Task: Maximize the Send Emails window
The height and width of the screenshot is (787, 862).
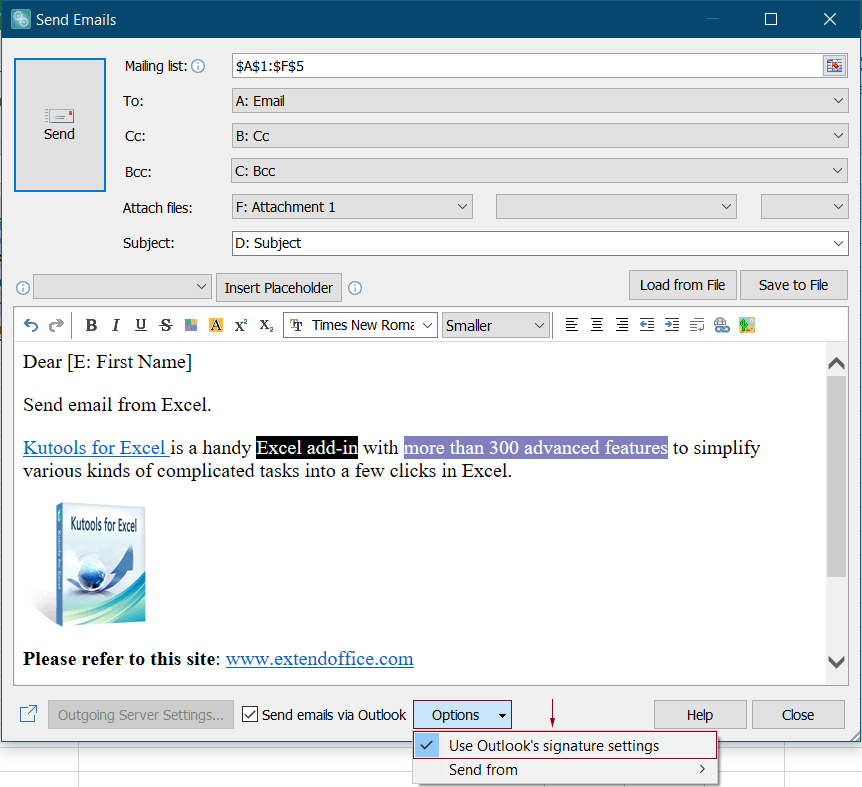Action: coord(771,19)
